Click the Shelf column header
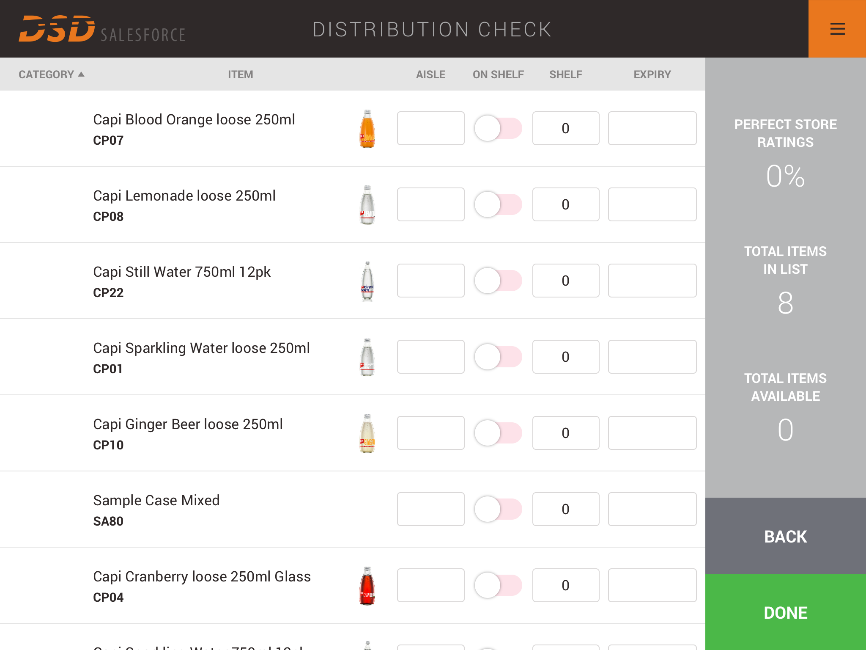Viewport: 866px width, 650px height. pyautogui.click(x=566, y=75)
